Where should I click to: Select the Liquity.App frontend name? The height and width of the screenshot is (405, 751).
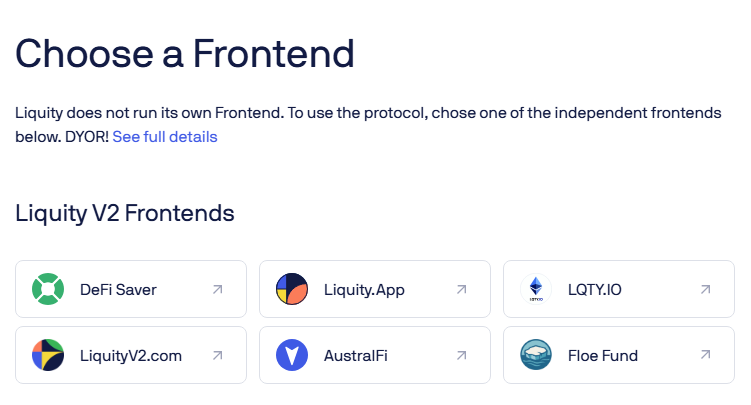click(x=364, y=290)
